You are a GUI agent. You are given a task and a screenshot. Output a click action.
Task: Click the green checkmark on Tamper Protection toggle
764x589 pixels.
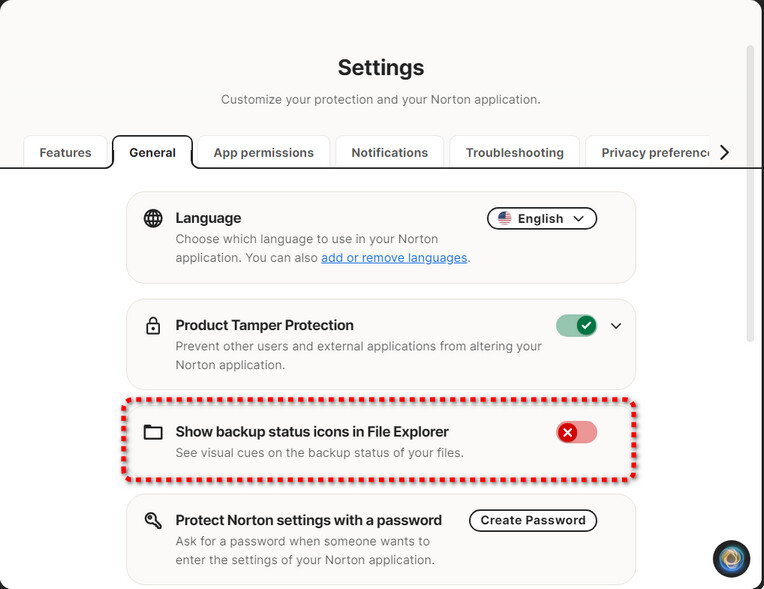[586, 325]
